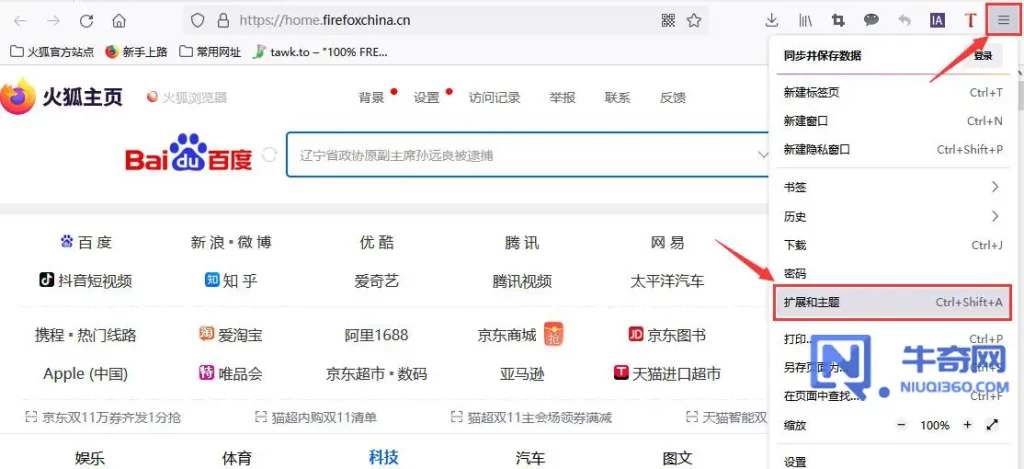Select 密码 in the menu
The height and width of the screenshot is (469, 1024).
pyautogui.click(x=893, y=274)
